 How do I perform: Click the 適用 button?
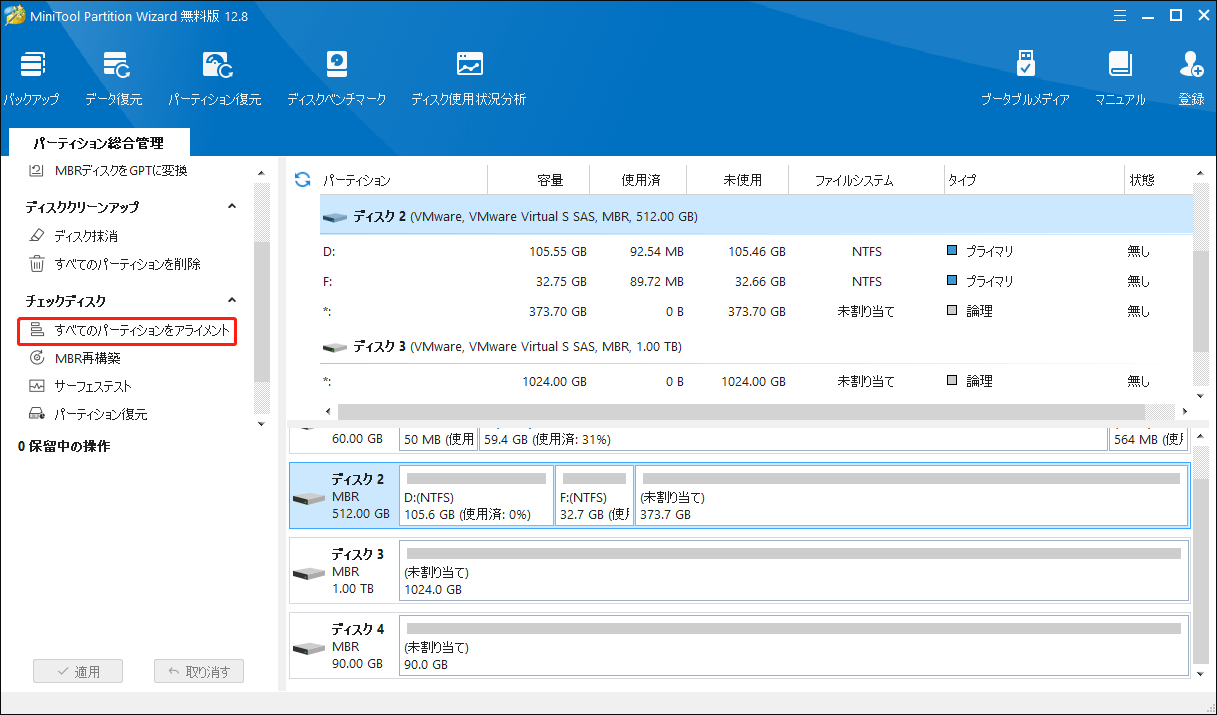(78, 672)
